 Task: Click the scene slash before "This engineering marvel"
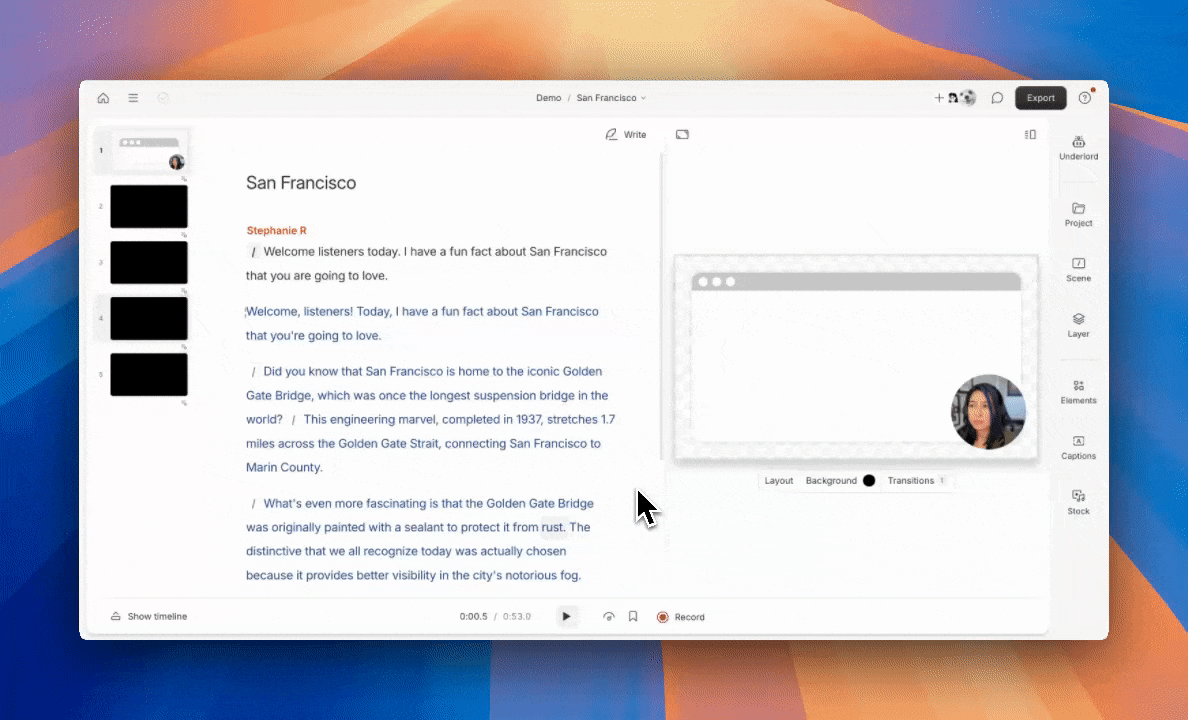click(x=293, y=420)
